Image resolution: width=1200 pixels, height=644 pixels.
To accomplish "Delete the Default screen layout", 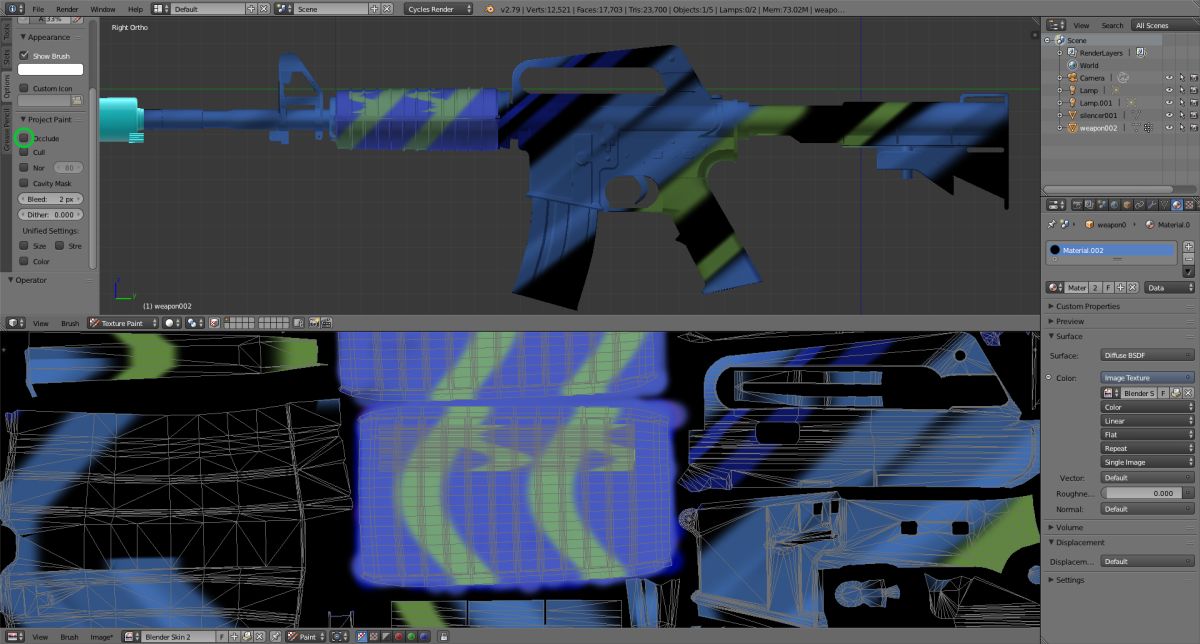I will (x=263, y=8).
